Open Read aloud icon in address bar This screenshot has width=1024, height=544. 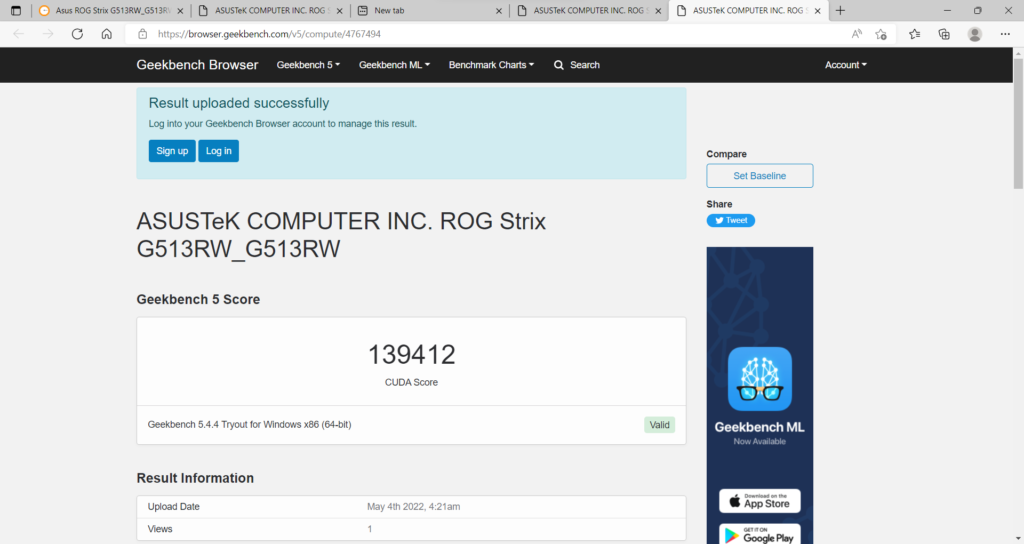[856, 34]
